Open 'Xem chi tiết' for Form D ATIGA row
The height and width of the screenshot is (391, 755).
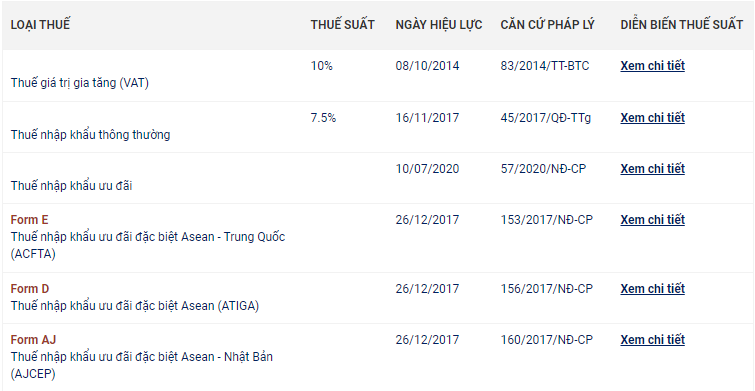(652, 289)
